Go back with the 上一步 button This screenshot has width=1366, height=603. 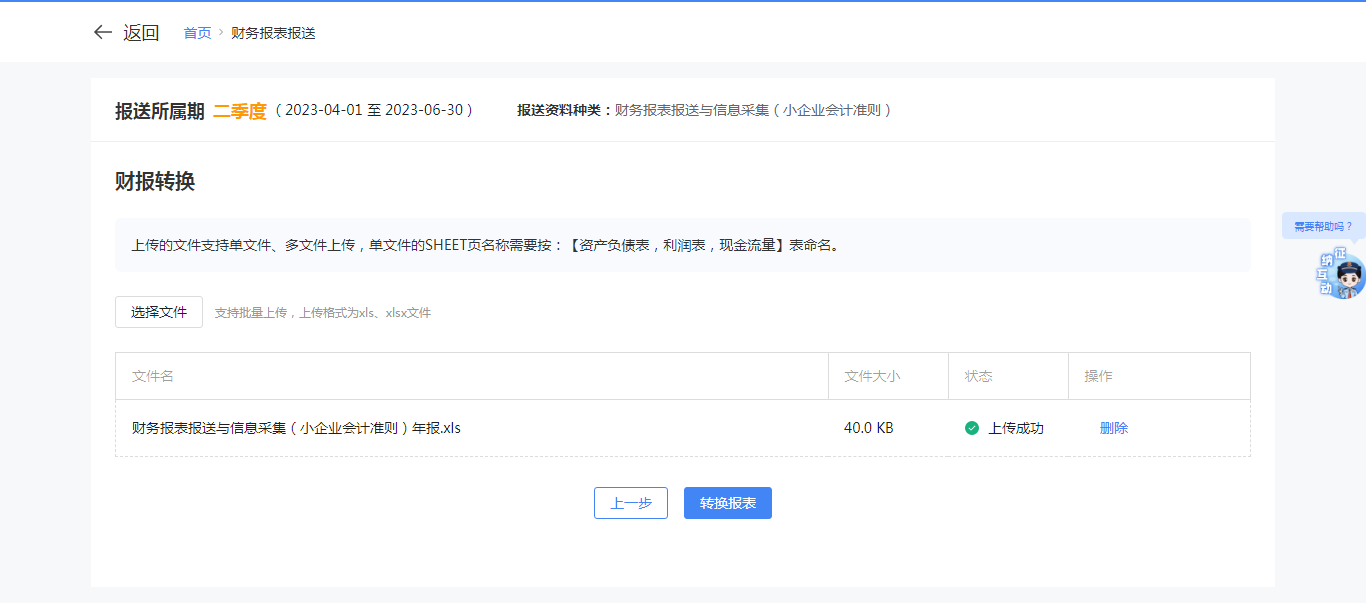tap(631, 503)
